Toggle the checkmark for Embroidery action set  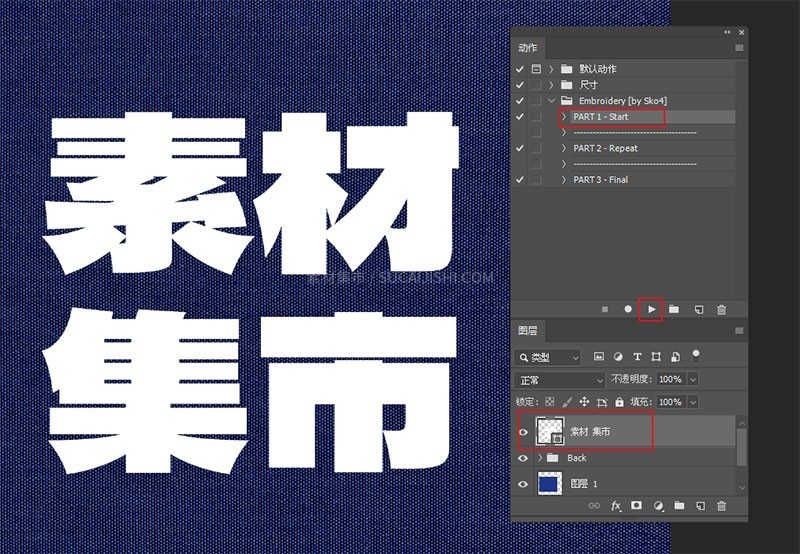519,100
